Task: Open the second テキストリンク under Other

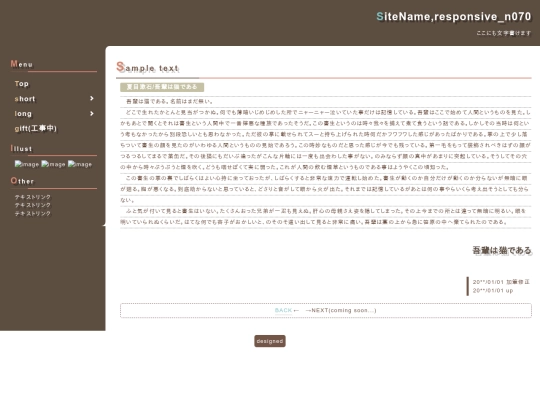Action: point(33,205)
